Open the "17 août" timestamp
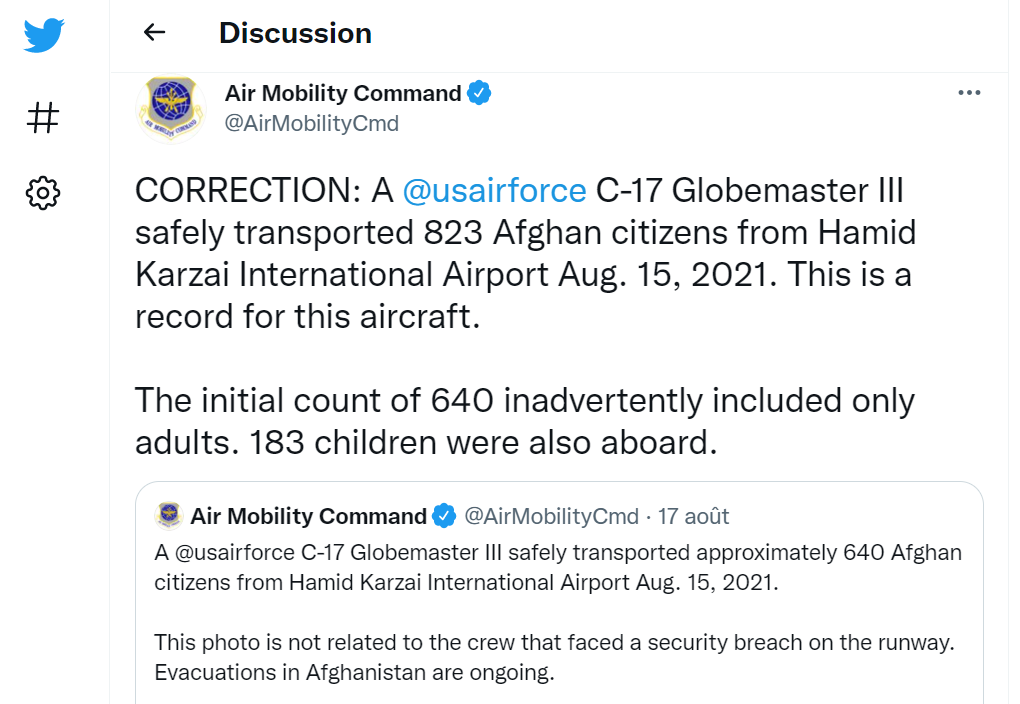Viewport: 1020px width, 704px height. (x=693, y=516)
